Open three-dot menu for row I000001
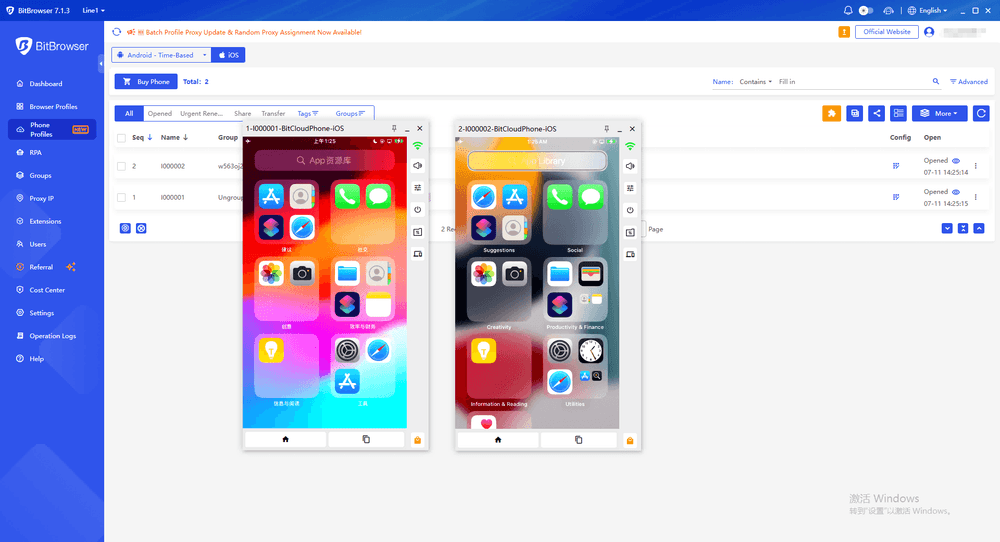 976,197
